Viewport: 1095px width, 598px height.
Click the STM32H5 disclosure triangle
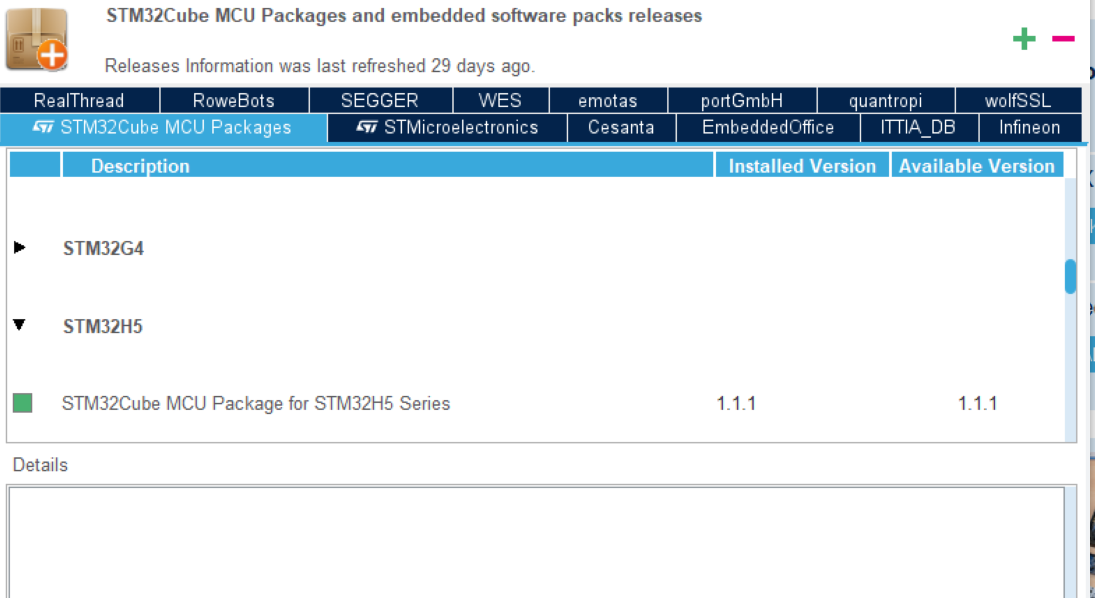(21, 326)
